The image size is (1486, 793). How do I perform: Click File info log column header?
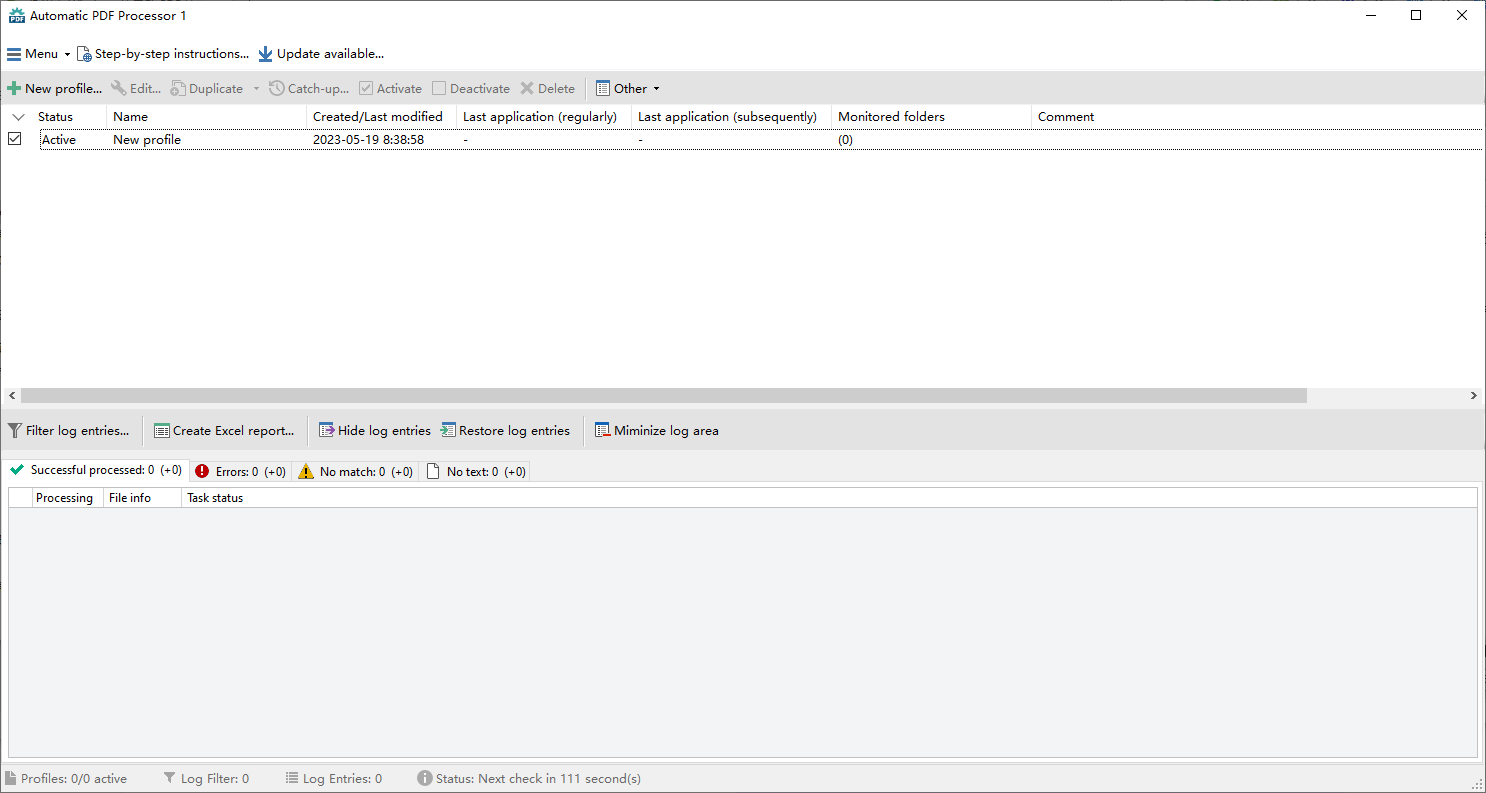(142, 498)
